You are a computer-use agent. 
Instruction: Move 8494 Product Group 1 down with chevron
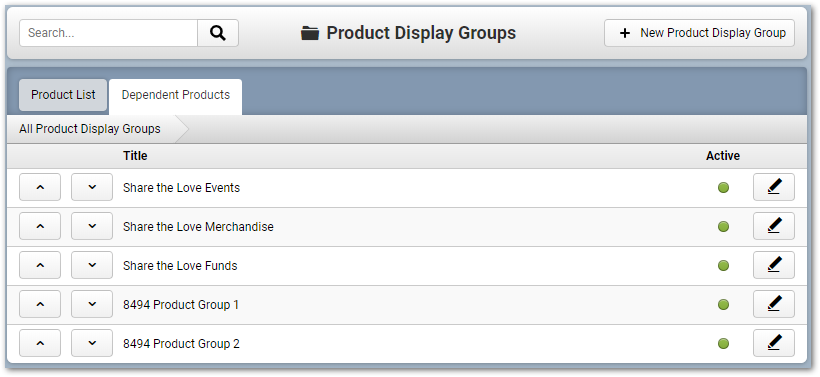coord(92,304)
